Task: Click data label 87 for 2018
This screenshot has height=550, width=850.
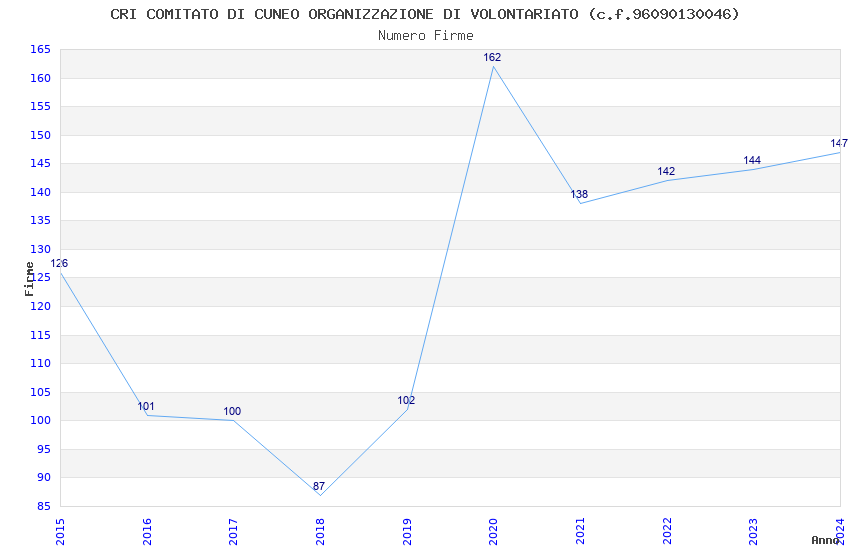Action: click(319, 486)
